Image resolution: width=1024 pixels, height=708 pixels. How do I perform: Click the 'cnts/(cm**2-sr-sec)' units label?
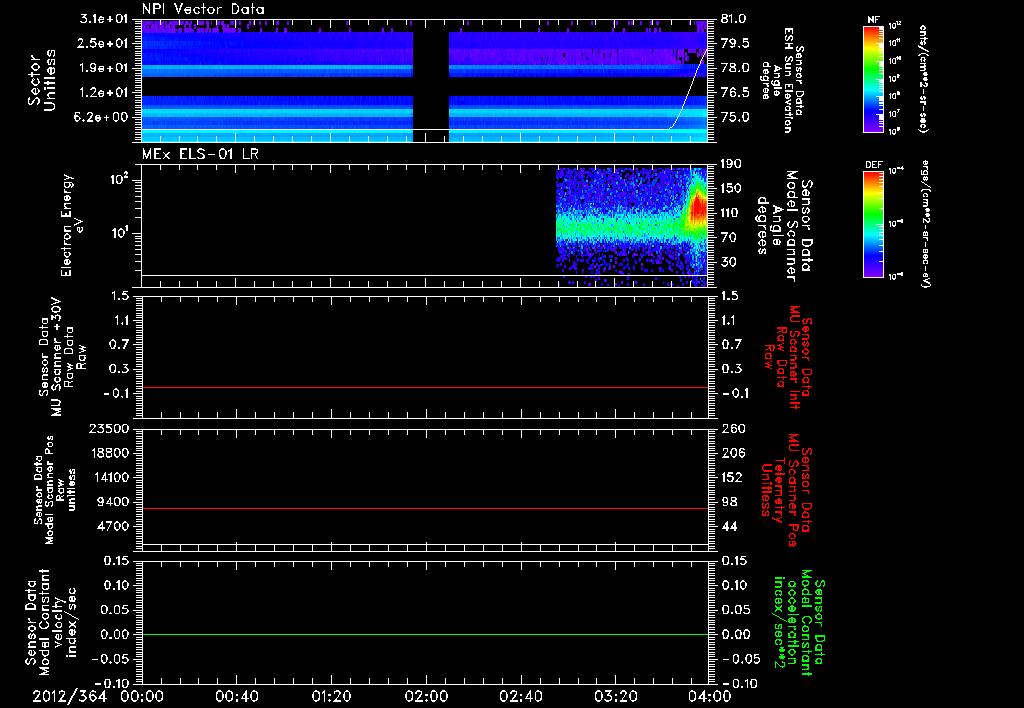click(923, 79)
